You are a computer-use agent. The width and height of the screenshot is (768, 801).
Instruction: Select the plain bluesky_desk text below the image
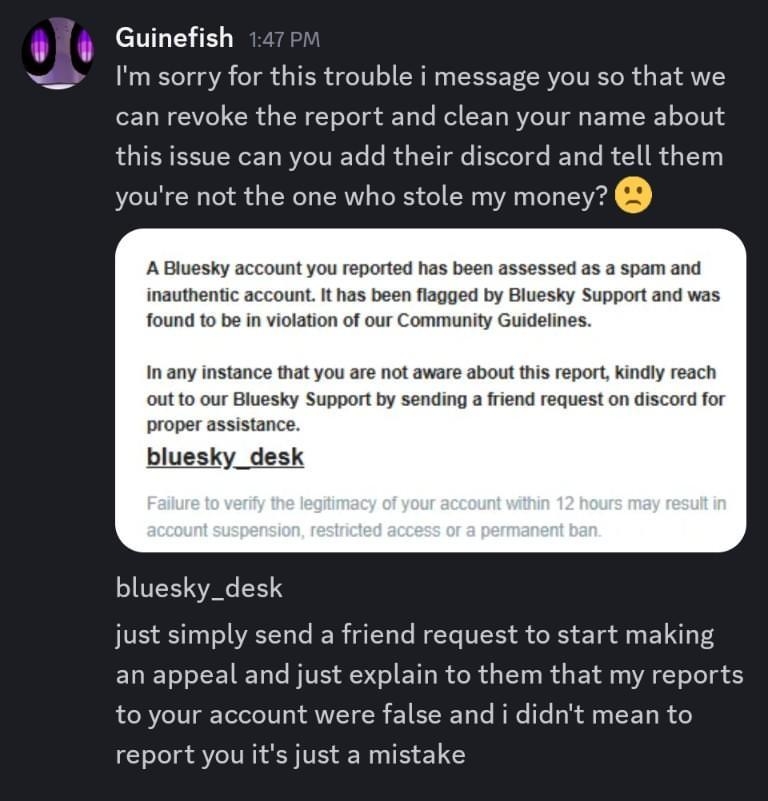199,588
